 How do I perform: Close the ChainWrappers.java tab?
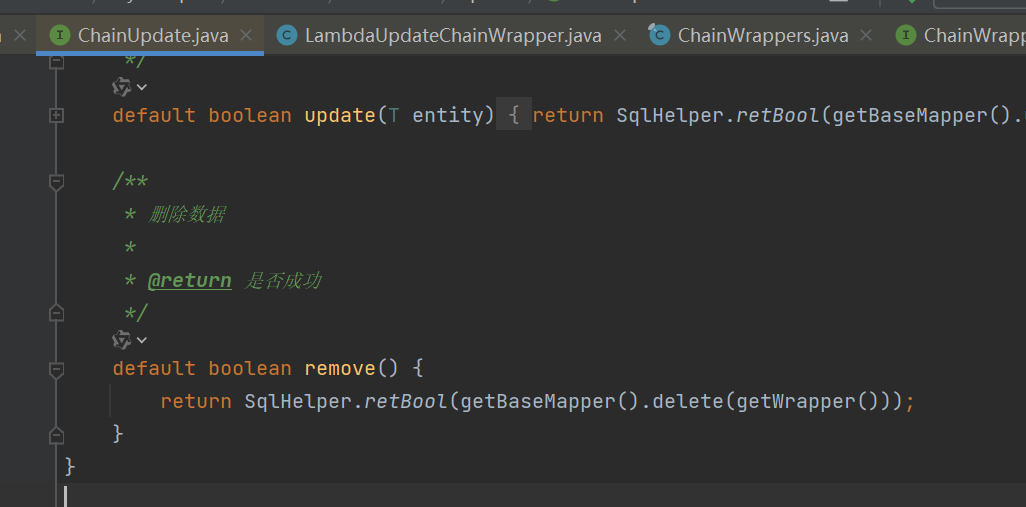(x=866, y=36)
